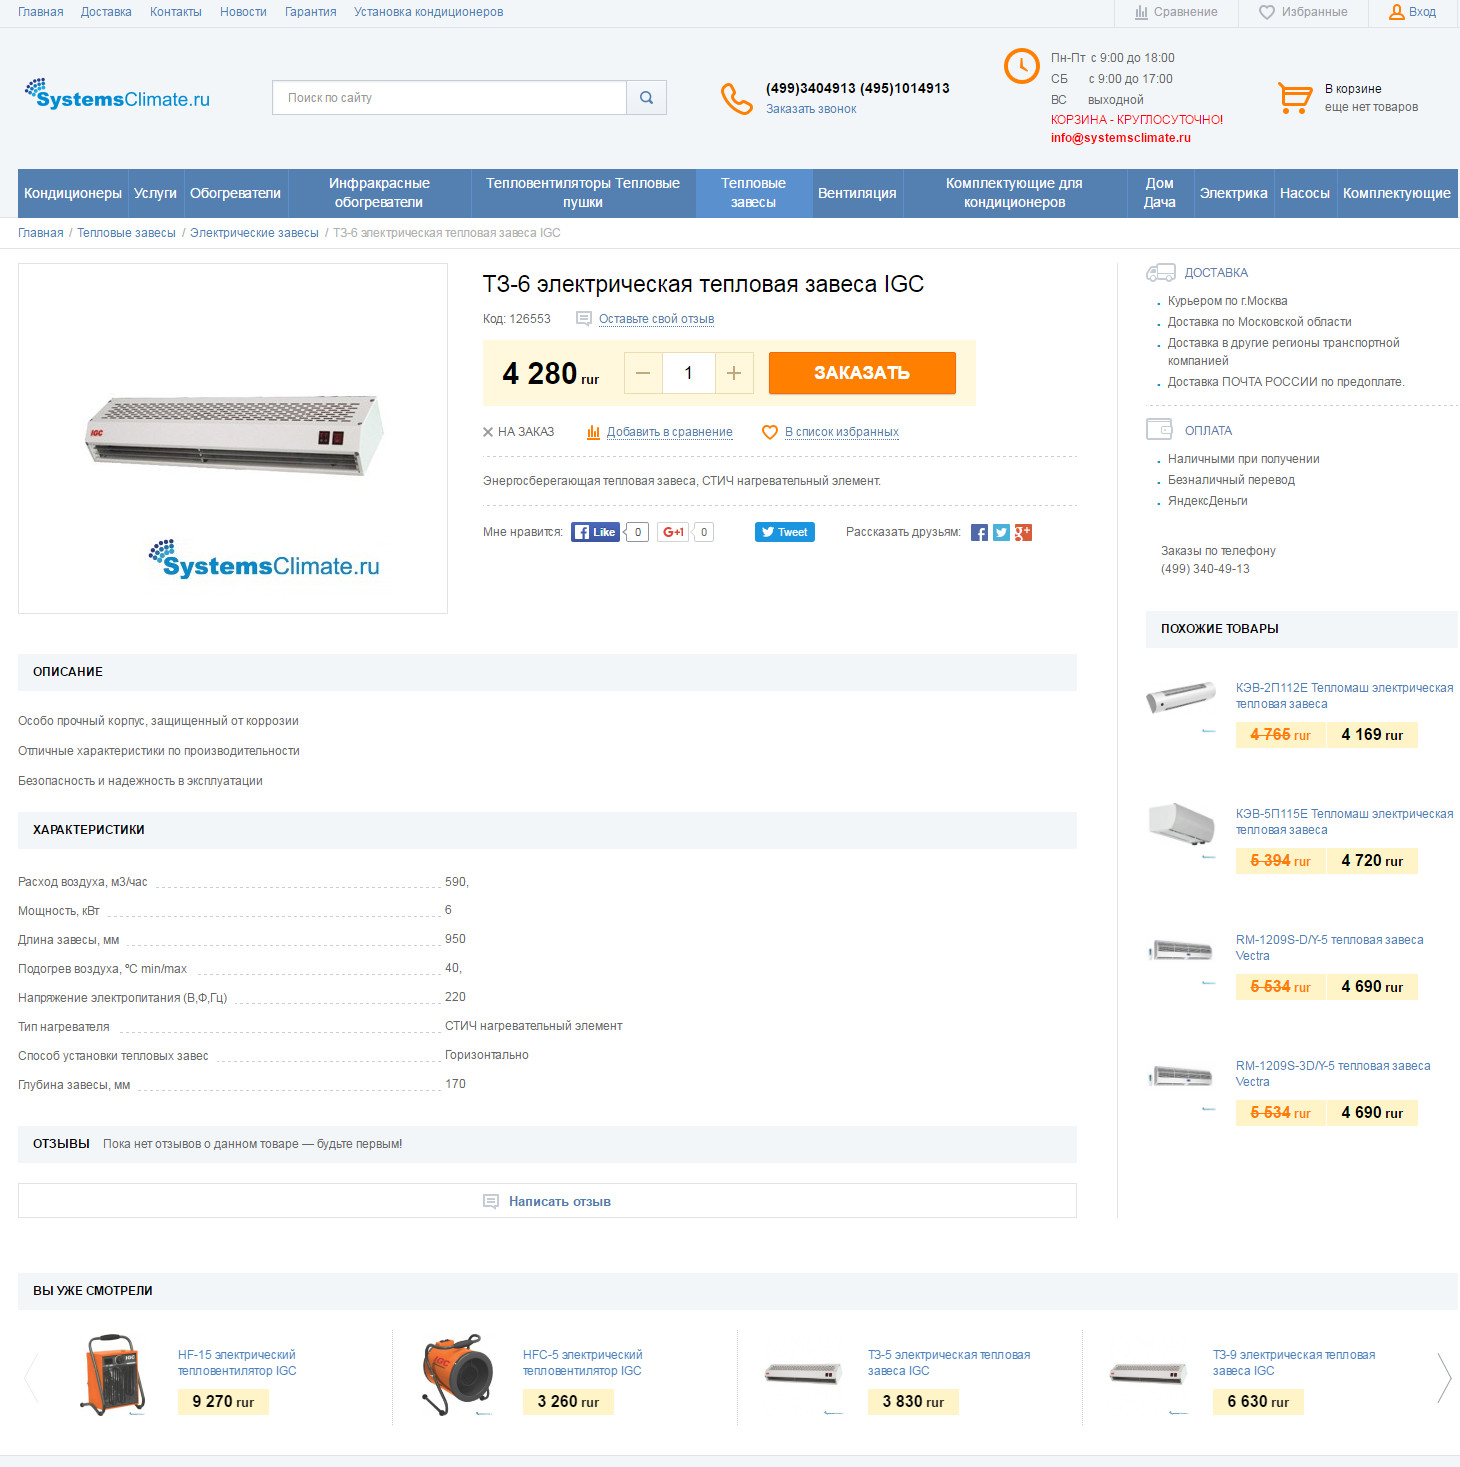
Task: Open the HF-15 heater thumbnail
Action: click(113, 1374)
